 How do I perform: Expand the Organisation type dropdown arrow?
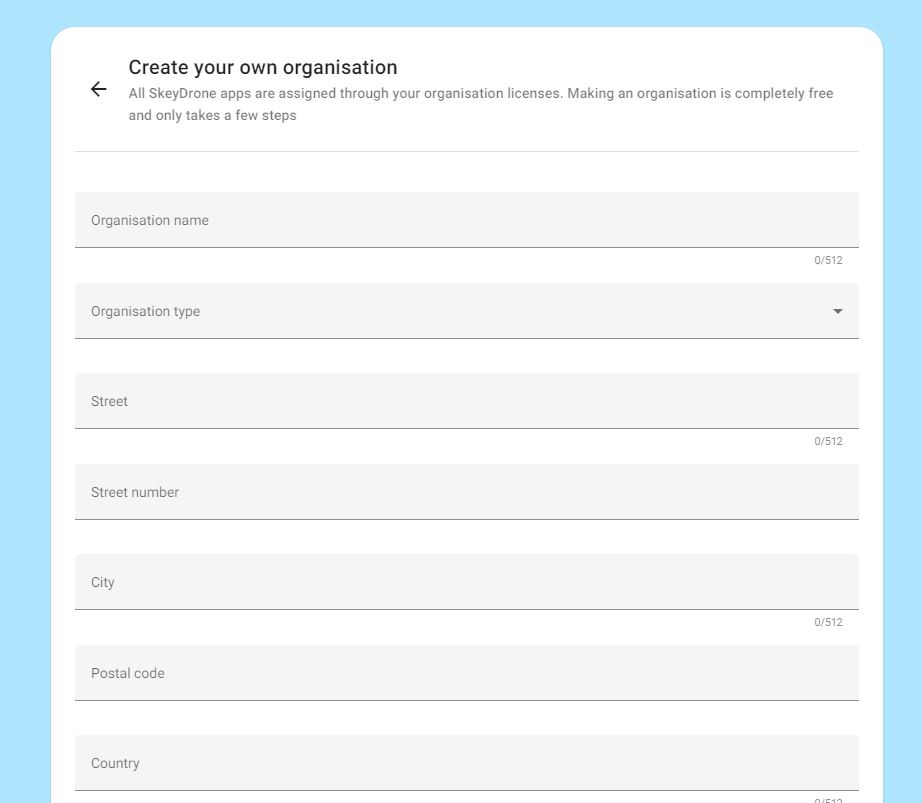pyautogui.click(x=838, y=311)
